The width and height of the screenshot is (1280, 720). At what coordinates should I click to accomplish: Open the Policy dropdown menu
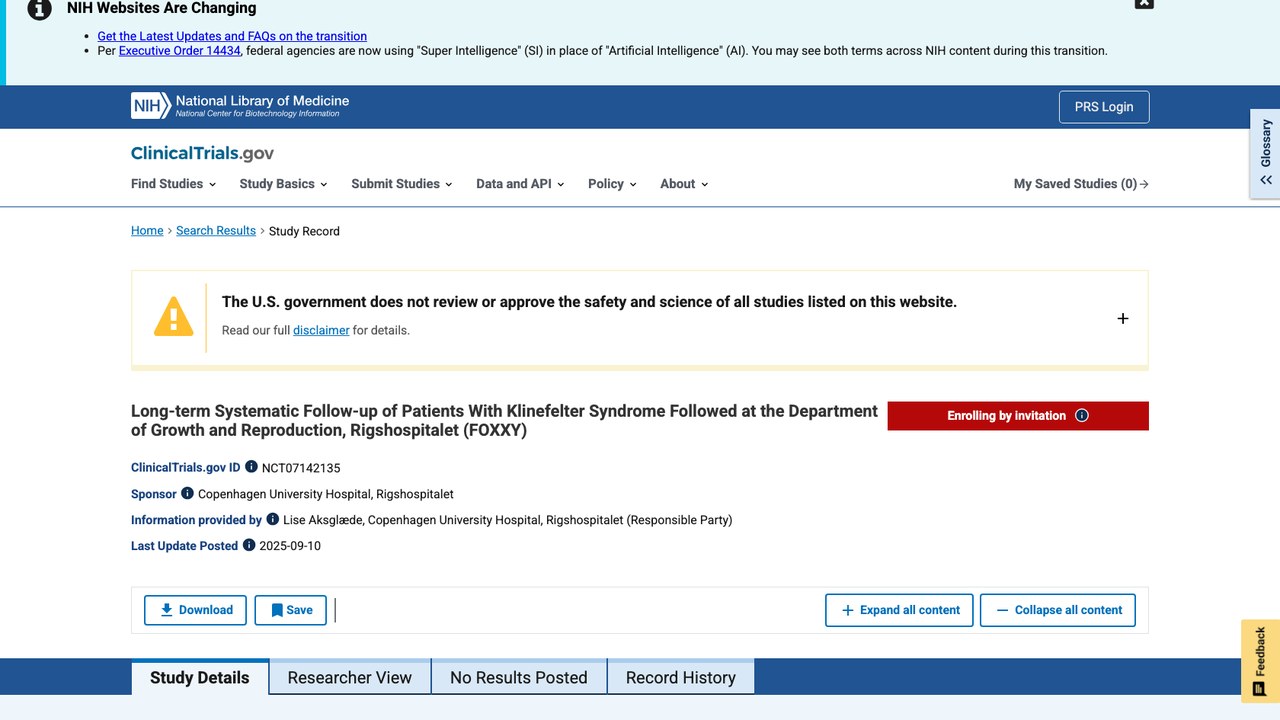click(612, 184)
